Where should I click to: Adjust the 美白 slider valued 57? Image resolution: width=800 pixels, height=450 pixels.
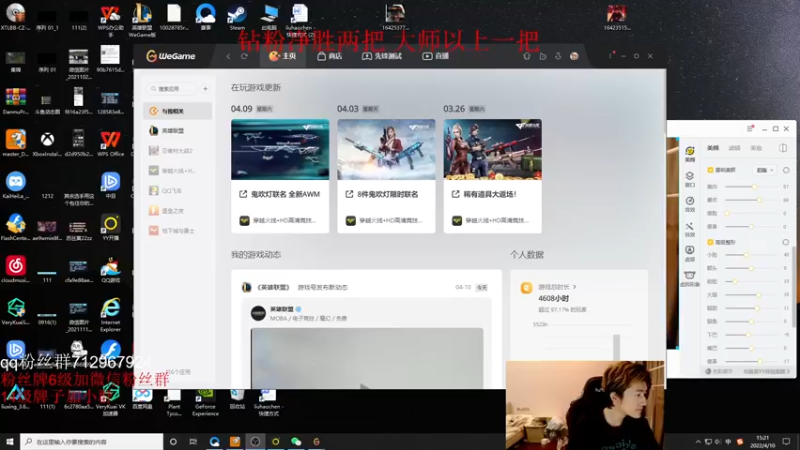(752, 187)
